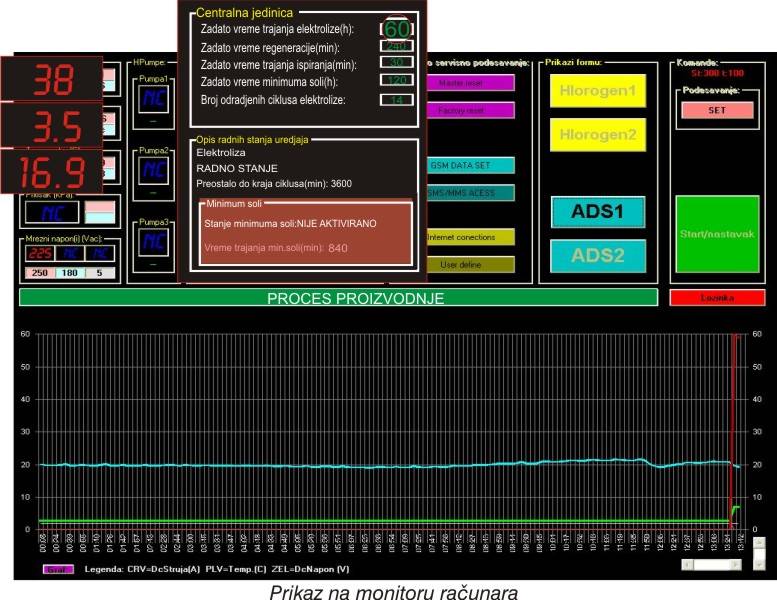Click the PROCES PROIZVODNJE green bar

[338, 298]
